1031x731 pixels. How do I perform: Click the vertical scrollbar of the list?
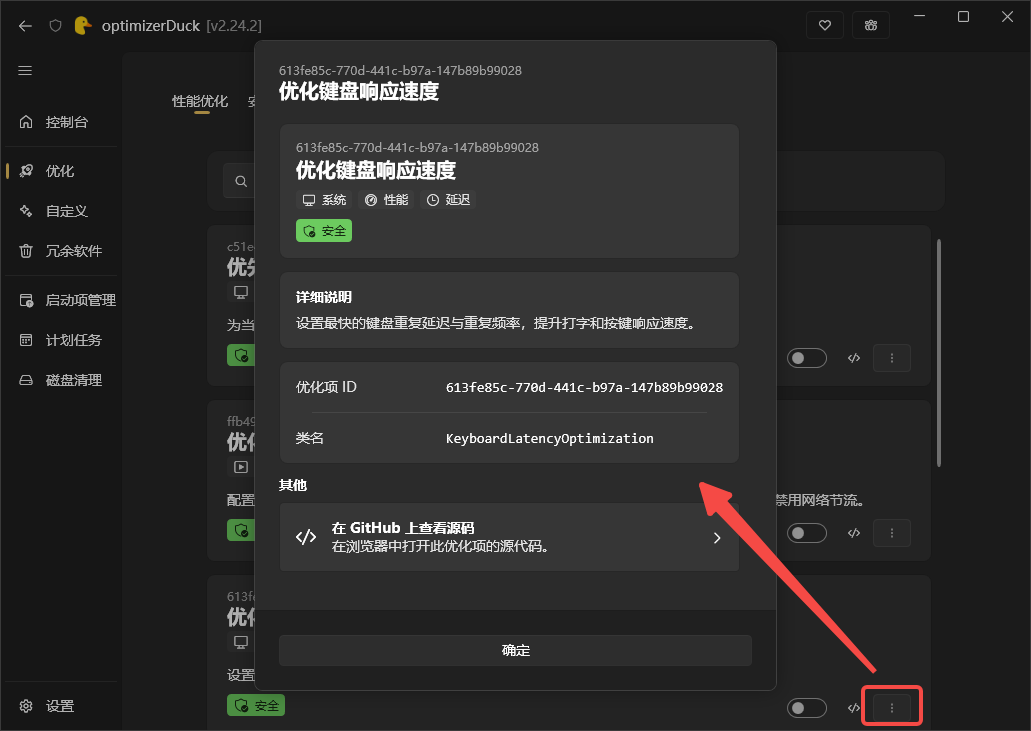pos(939,353)
